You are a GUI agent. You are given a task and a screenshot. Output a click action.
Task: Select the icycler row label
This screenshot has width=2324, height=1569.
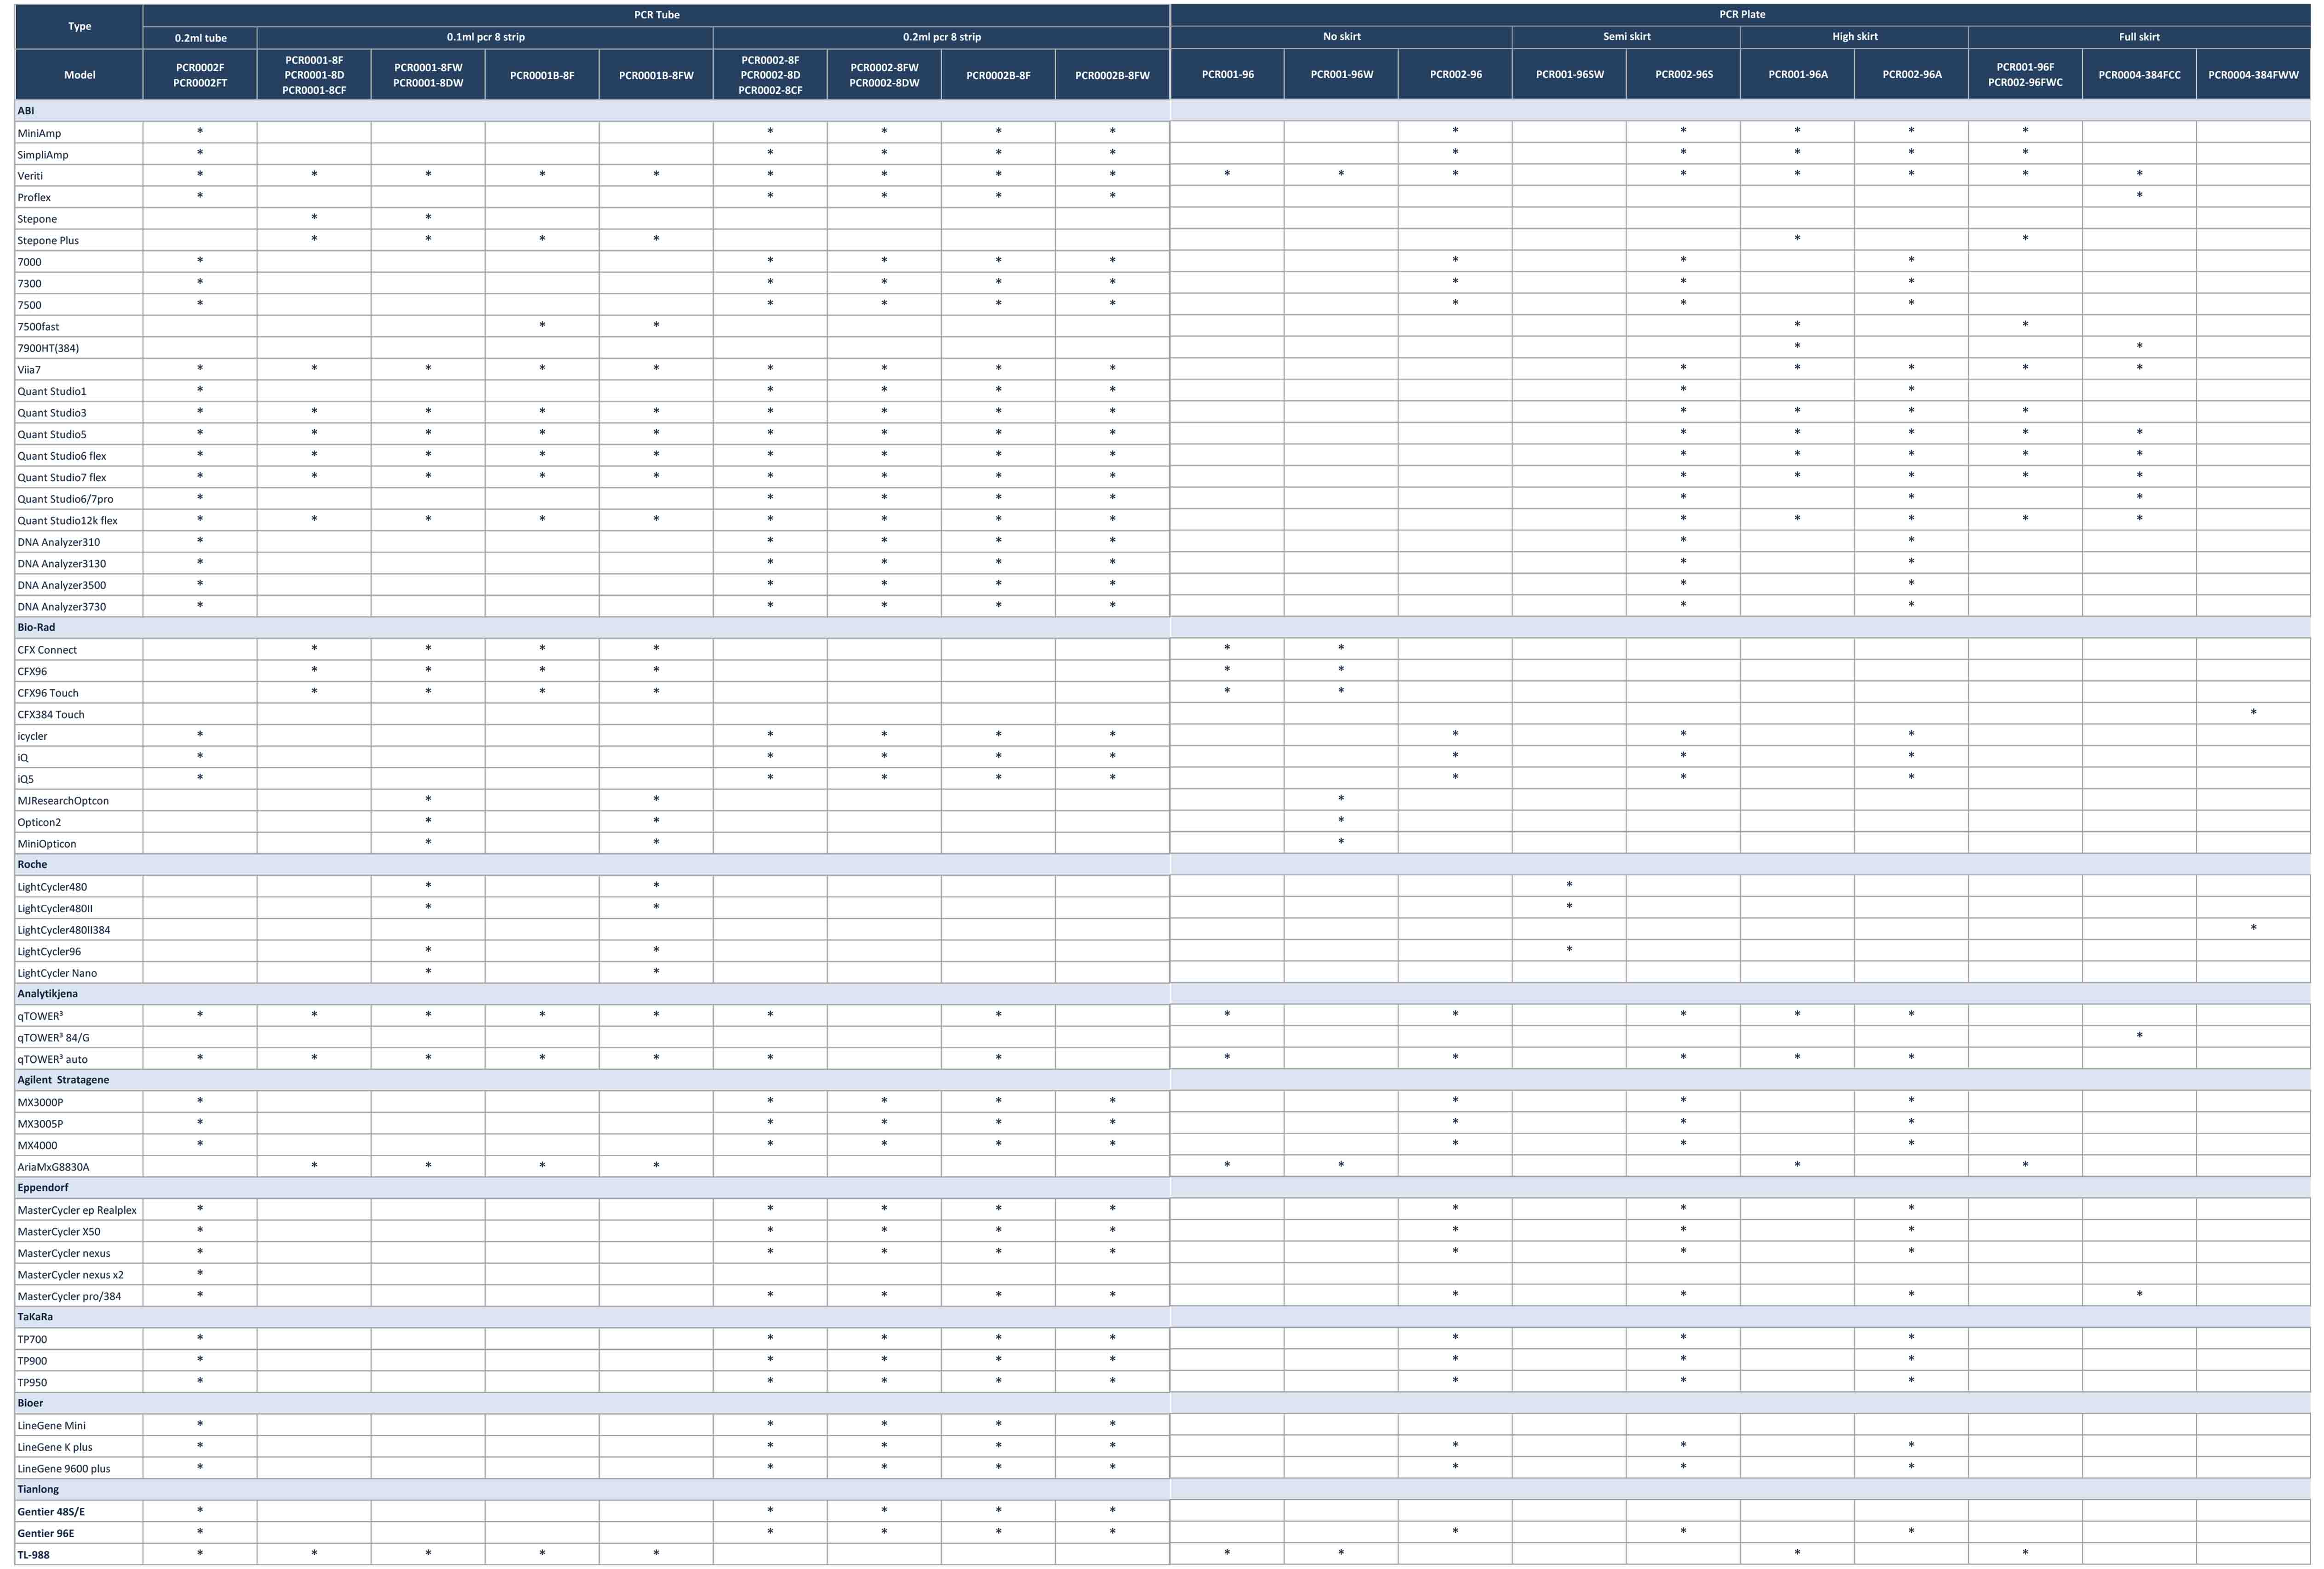point(32,736)
